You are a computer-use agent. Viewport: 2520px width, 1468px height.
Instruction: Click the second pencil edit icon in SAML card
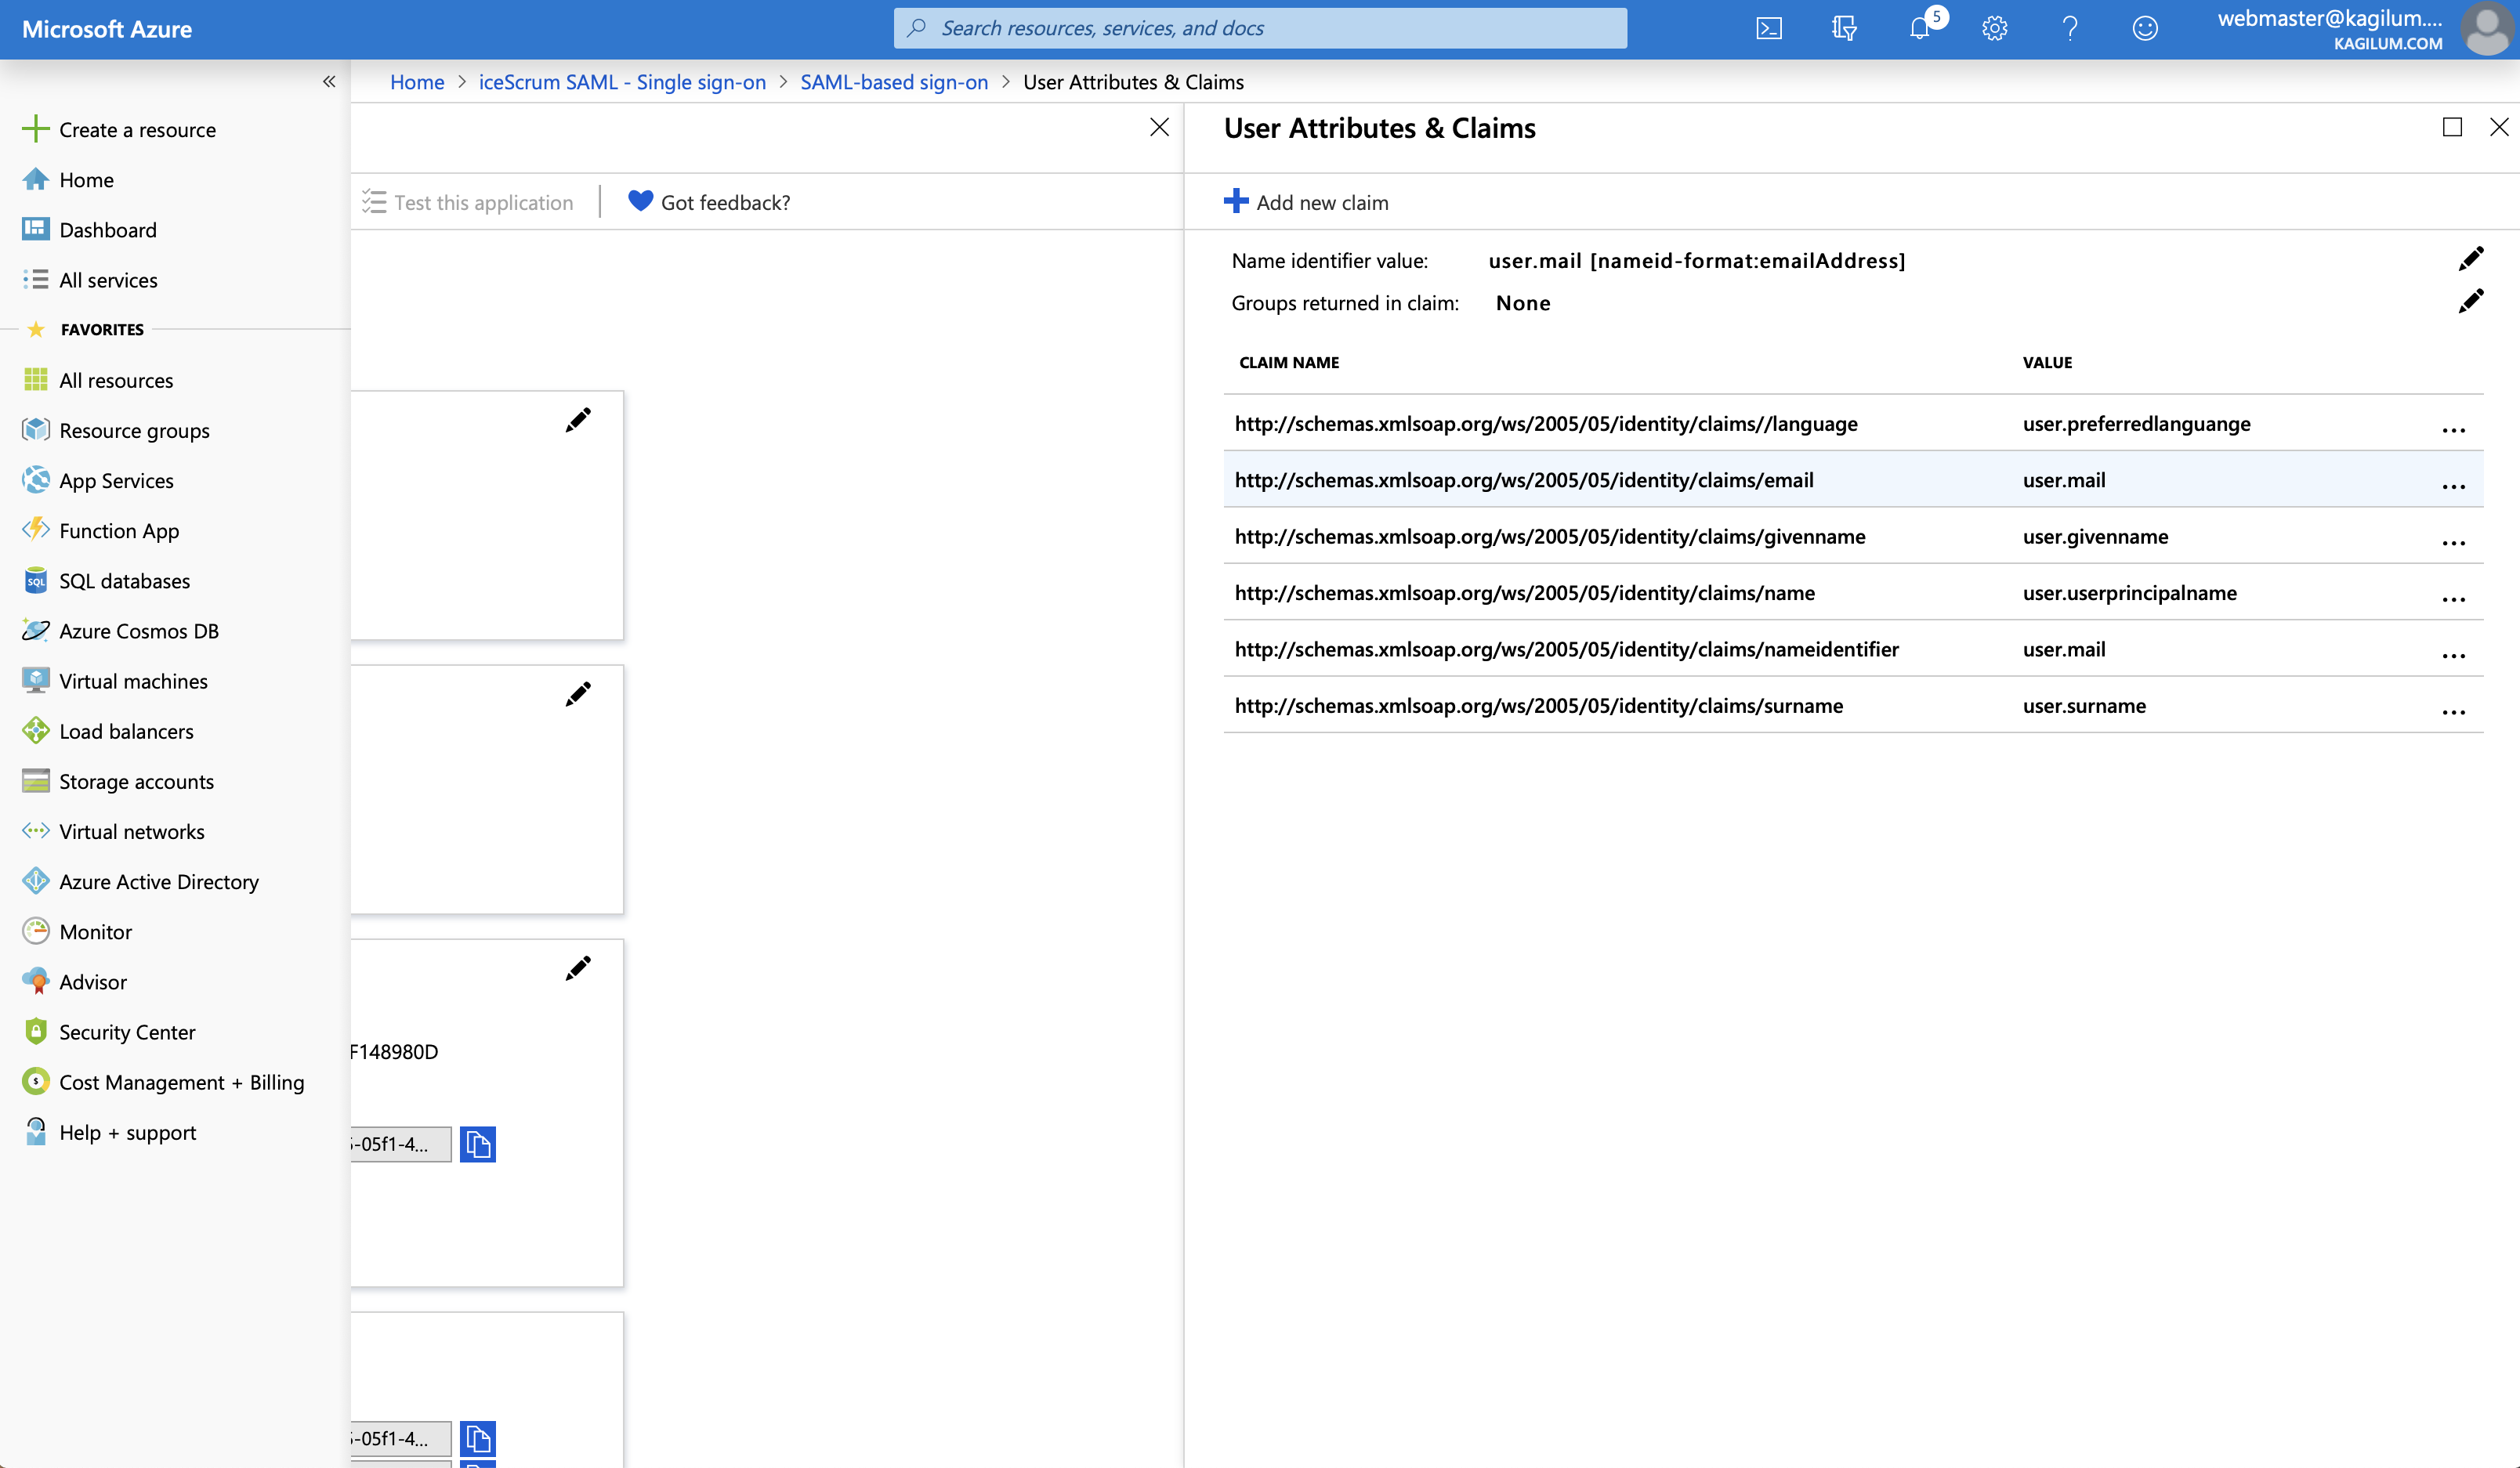578,694
